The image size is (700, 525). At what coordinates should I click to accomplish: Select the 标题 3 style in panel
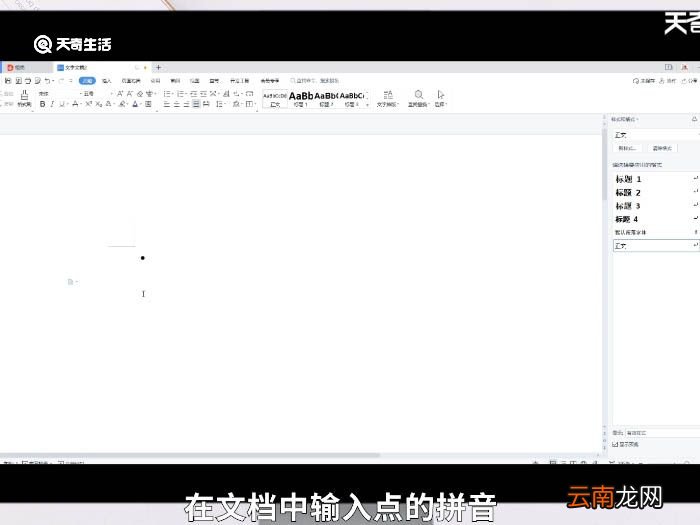coord(655,206)
